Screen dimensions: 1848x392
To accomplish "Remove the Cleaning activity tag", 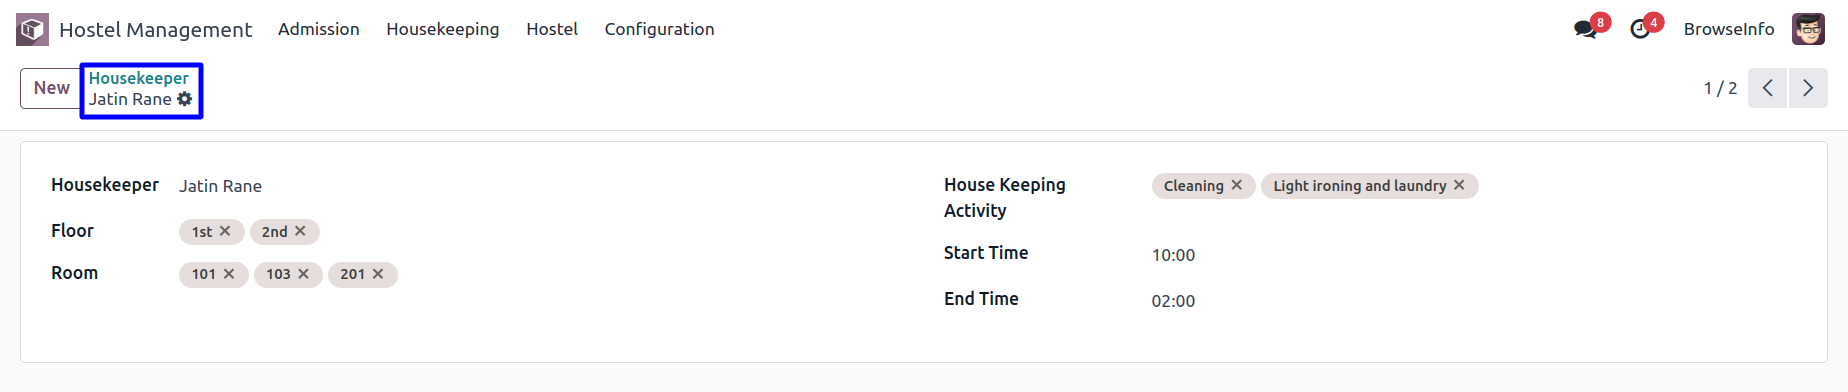I will [1237, 185].
